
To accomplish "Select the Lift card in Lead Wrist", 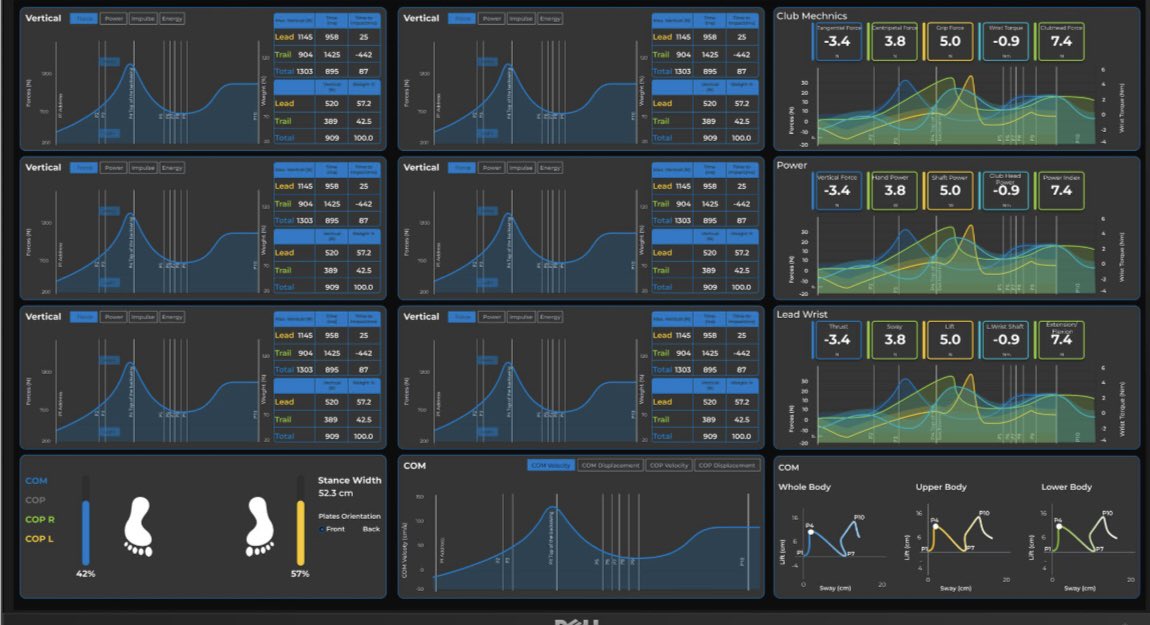I will (x=950, y=340).
